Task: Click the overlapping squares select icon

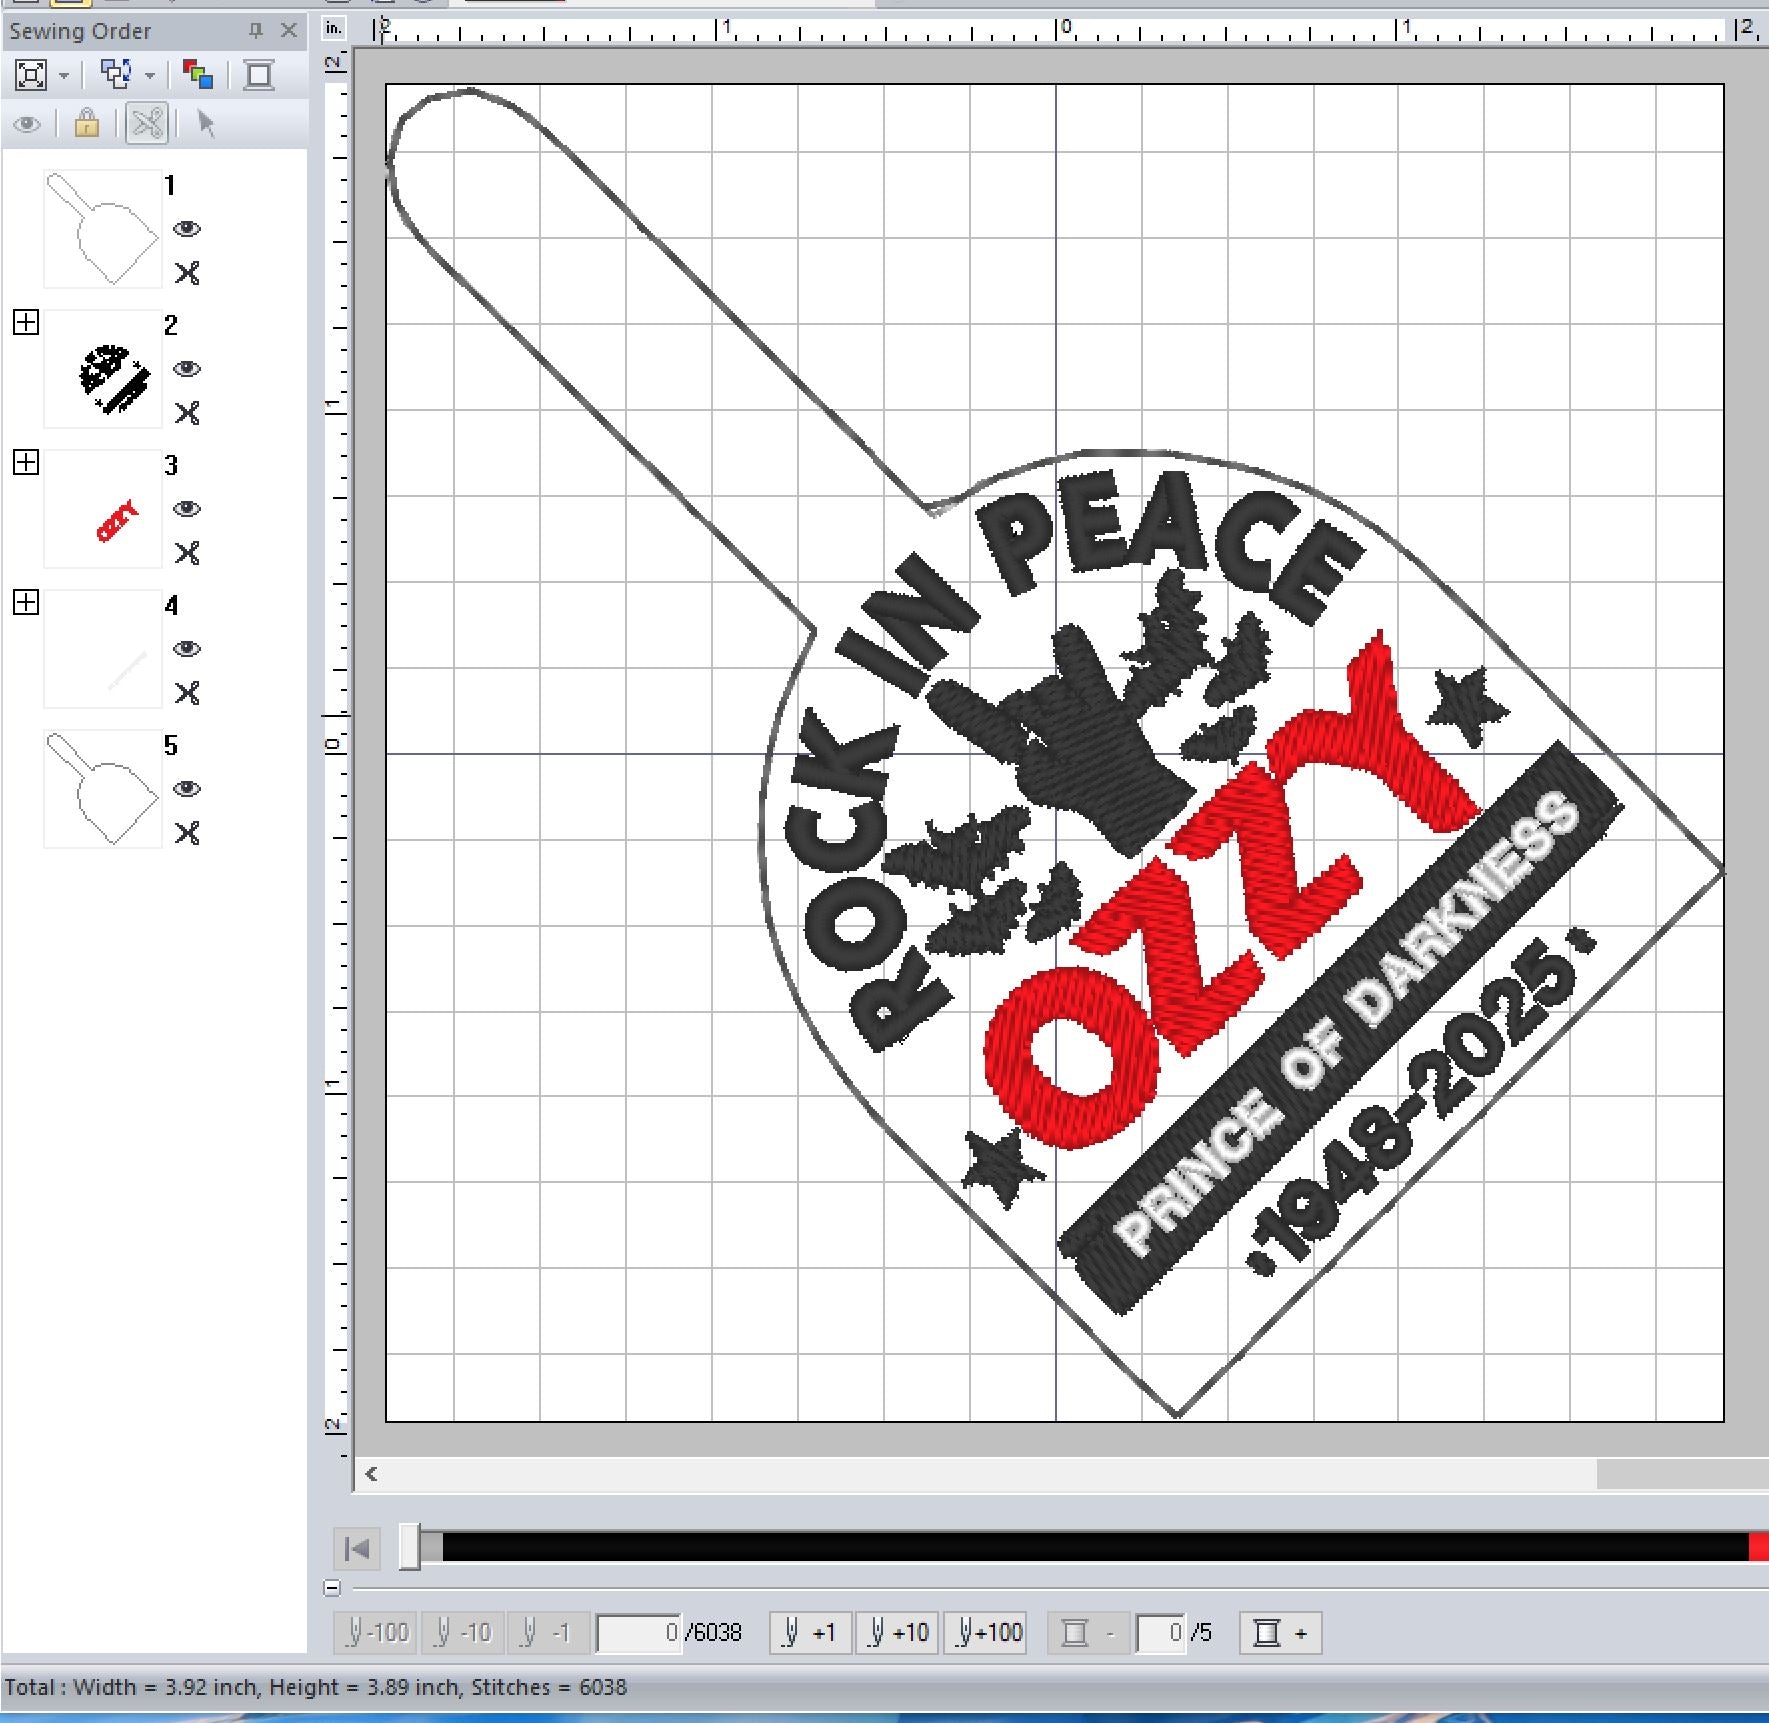Action: point(117,74)
